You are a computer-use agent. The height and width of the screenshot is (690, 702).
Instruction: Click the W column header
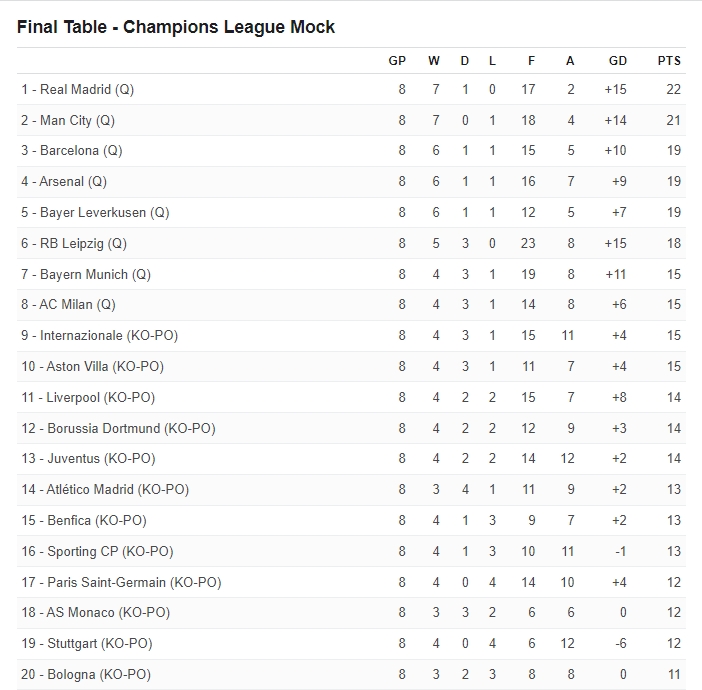coord(433,60)
